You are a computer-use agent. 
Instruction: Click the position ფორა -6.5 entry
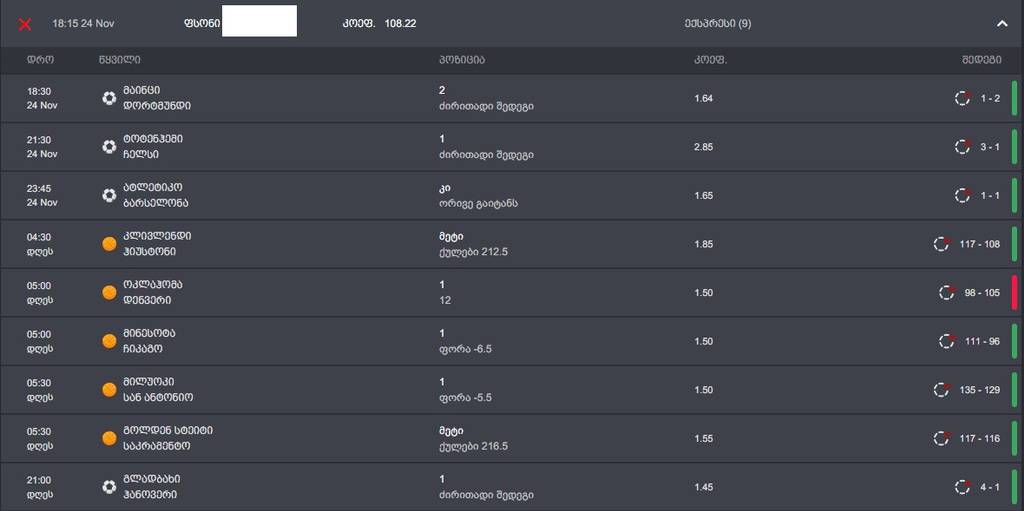(x=465, y=341)
